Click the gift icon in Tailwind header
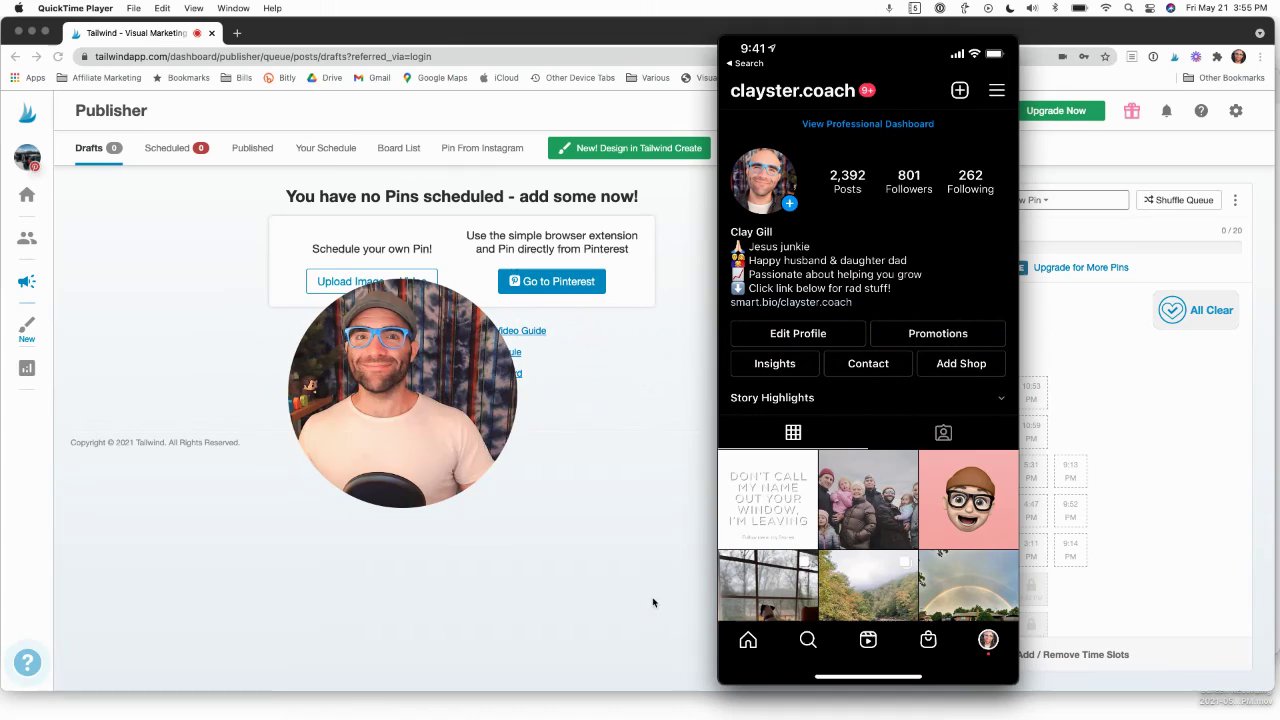1280x720 pixels. (1131, 111)
